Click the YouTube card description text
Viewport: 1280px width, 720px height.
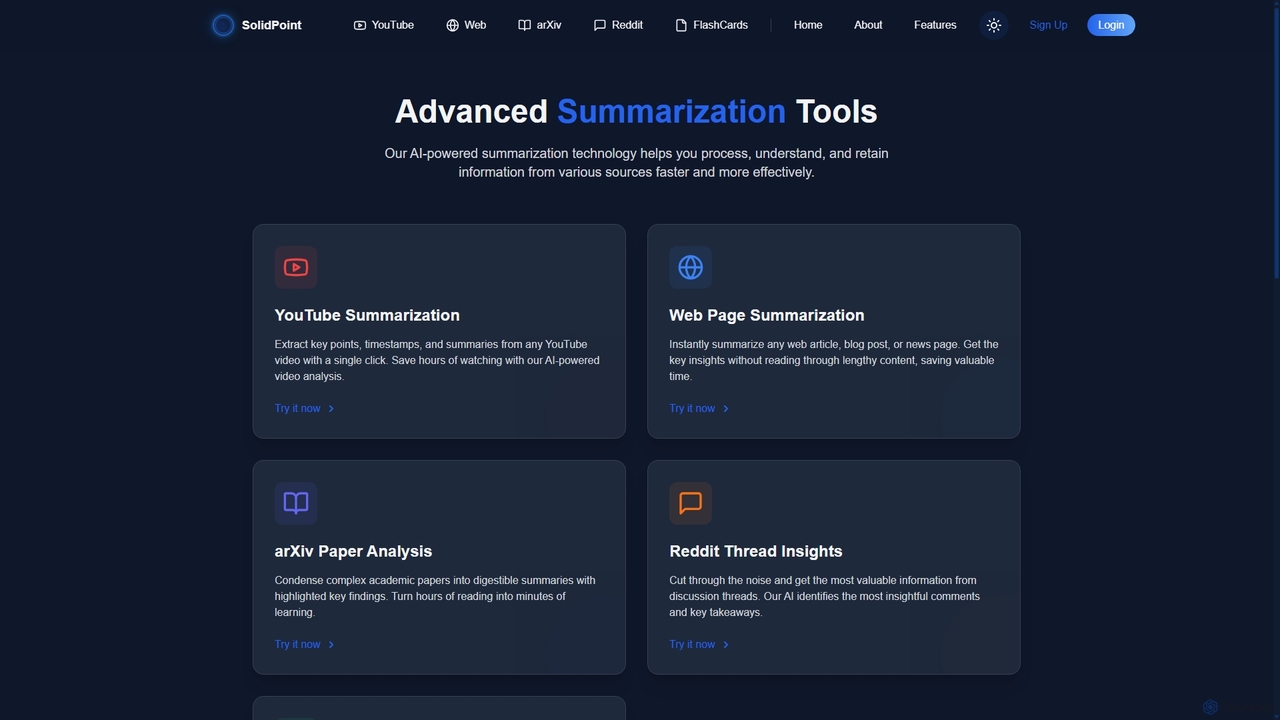(437, 360)
